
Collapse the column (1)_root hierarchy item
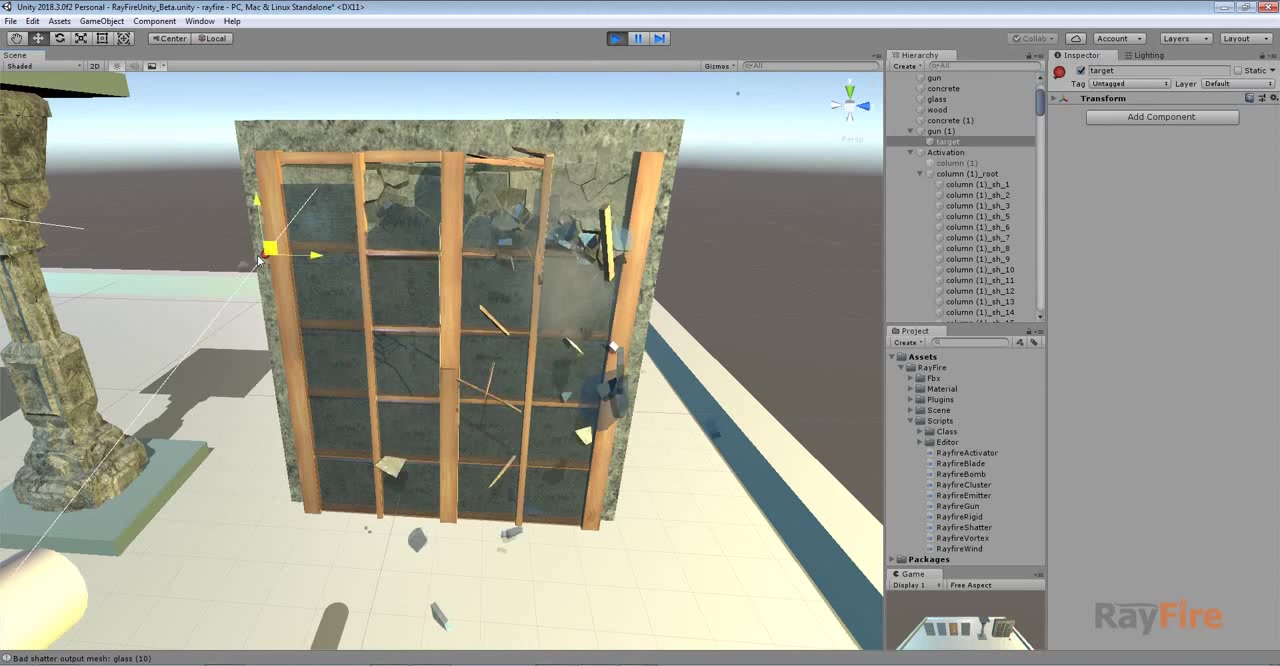click(x=919, y=173)
